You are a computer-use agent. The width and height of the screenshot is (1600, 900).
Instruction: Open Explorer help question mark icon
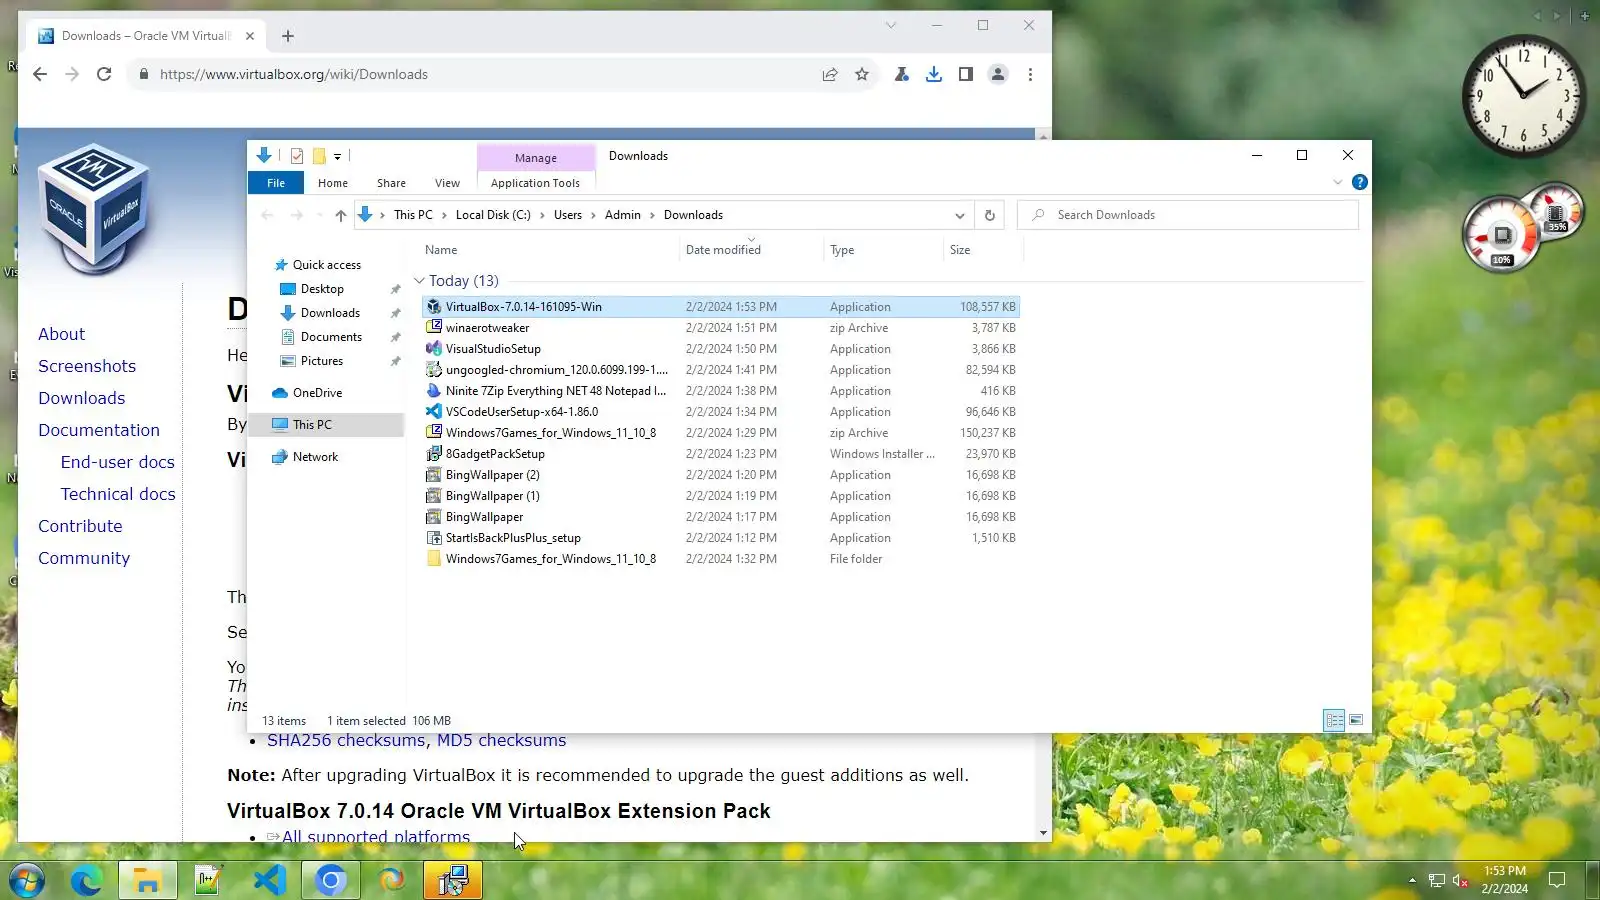(x=1360, y=182)
